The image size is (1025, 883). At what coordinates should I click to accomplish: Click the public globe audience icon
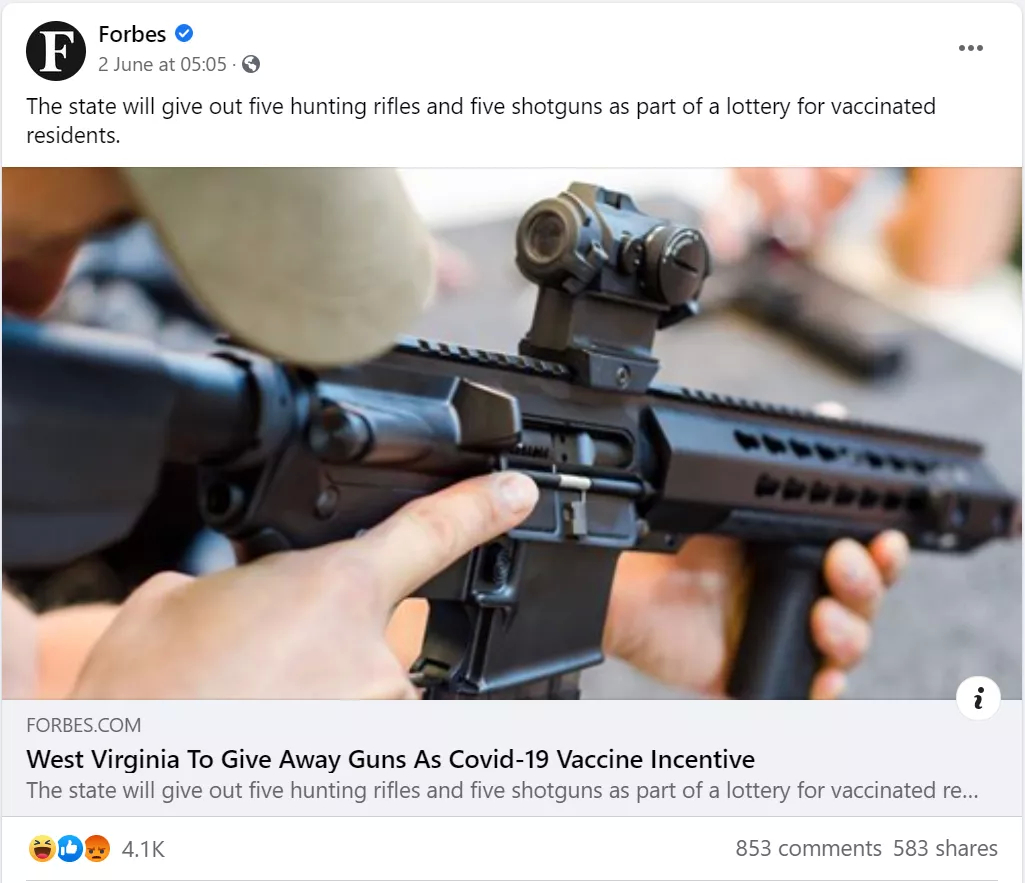[251, 64]
